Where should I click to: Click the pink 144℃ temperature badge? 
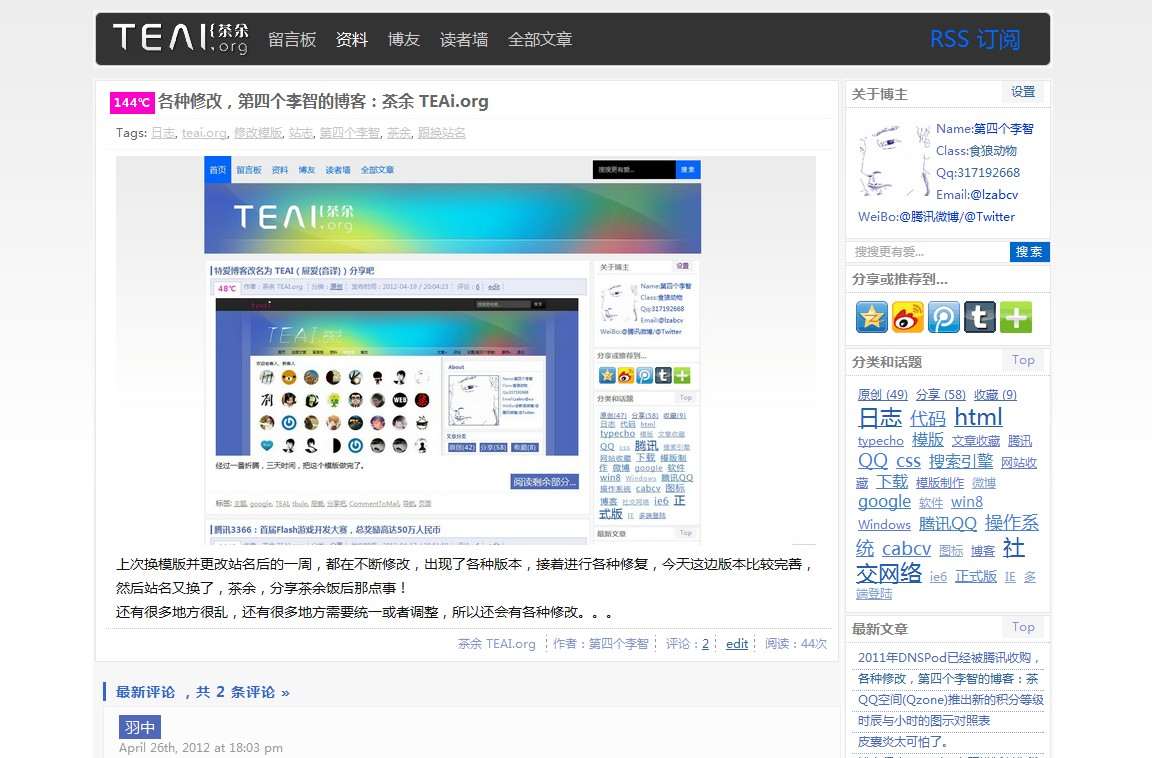click(132, 102)
